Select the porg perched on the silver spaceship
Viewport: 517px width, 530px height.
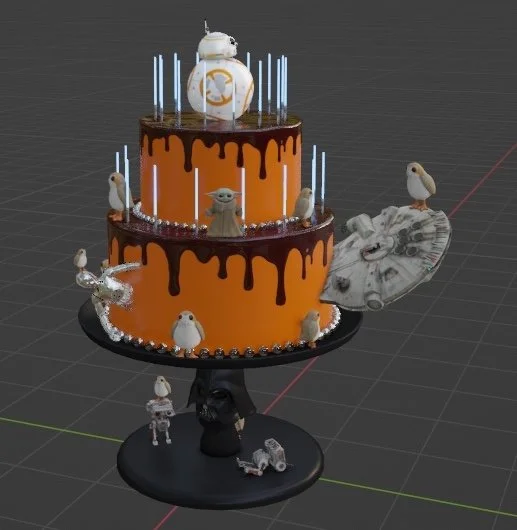81,259
